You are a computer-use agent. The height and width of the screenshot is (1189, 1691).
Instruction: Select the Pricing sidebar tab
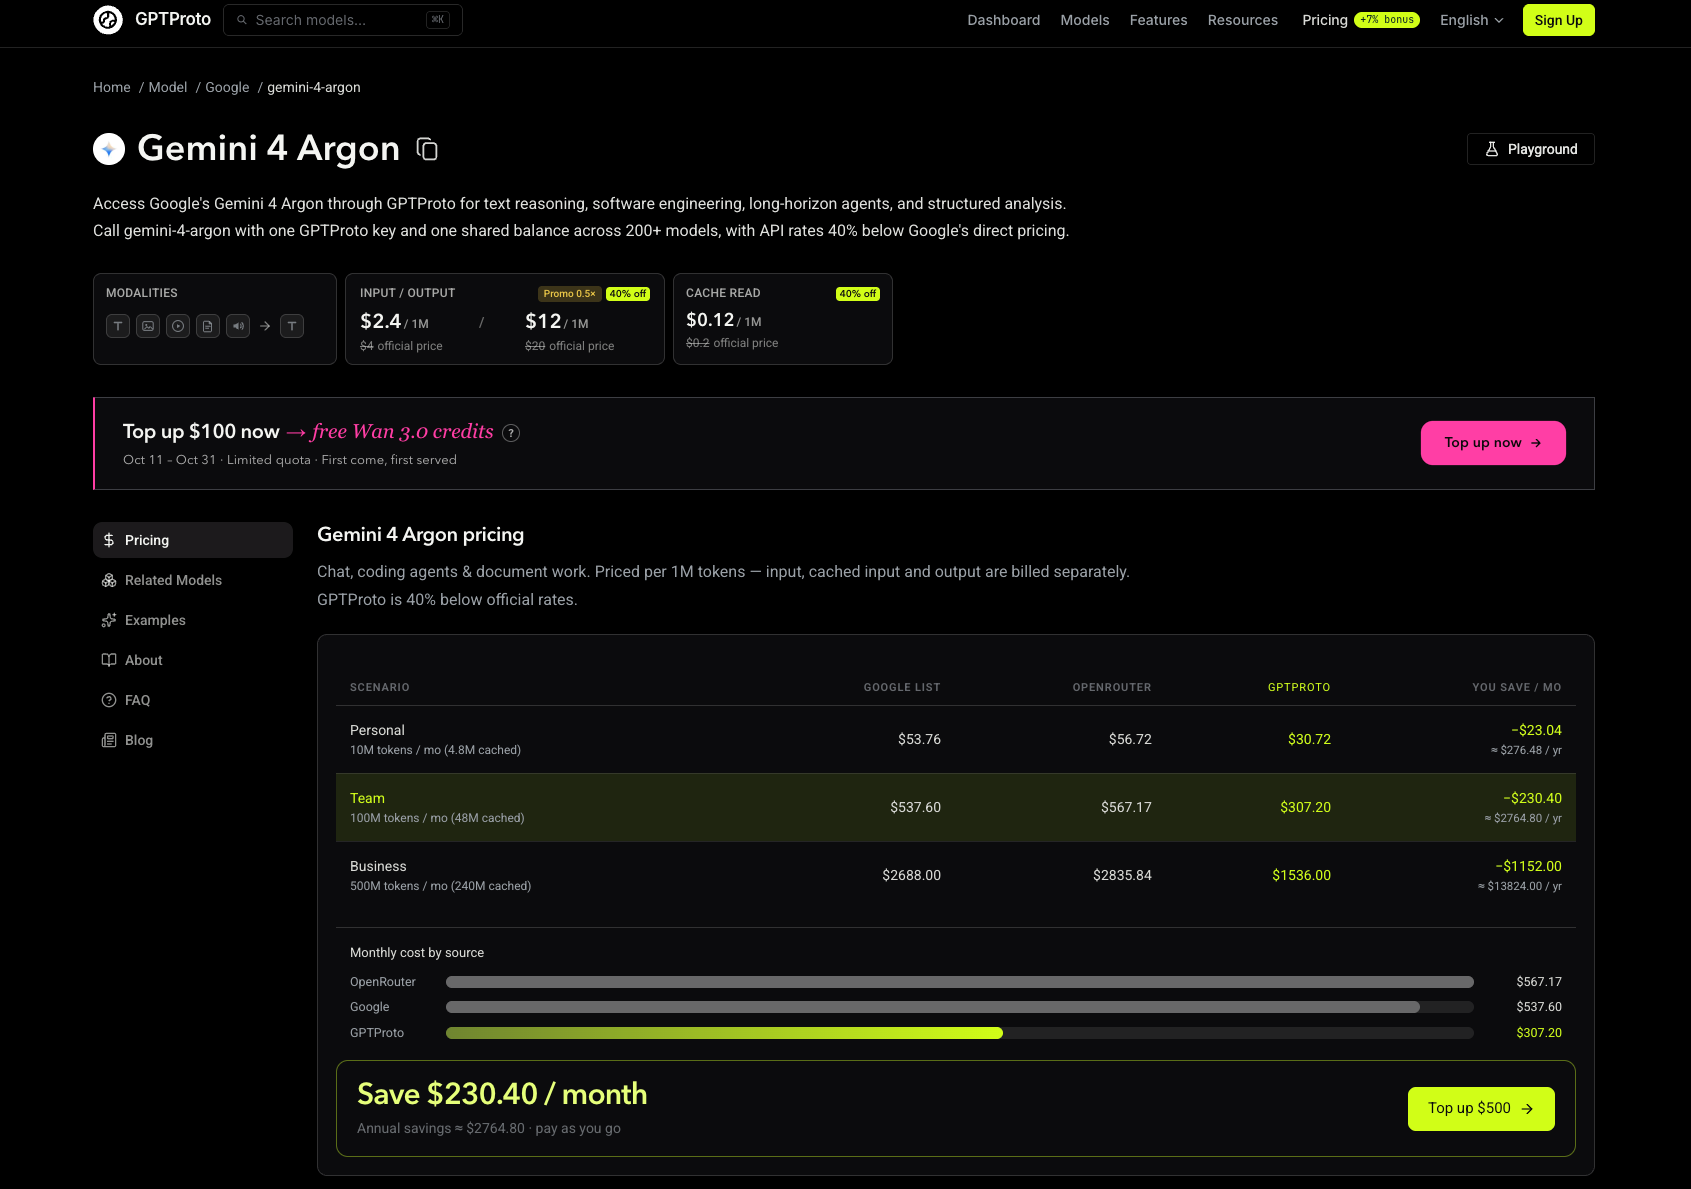193,540
